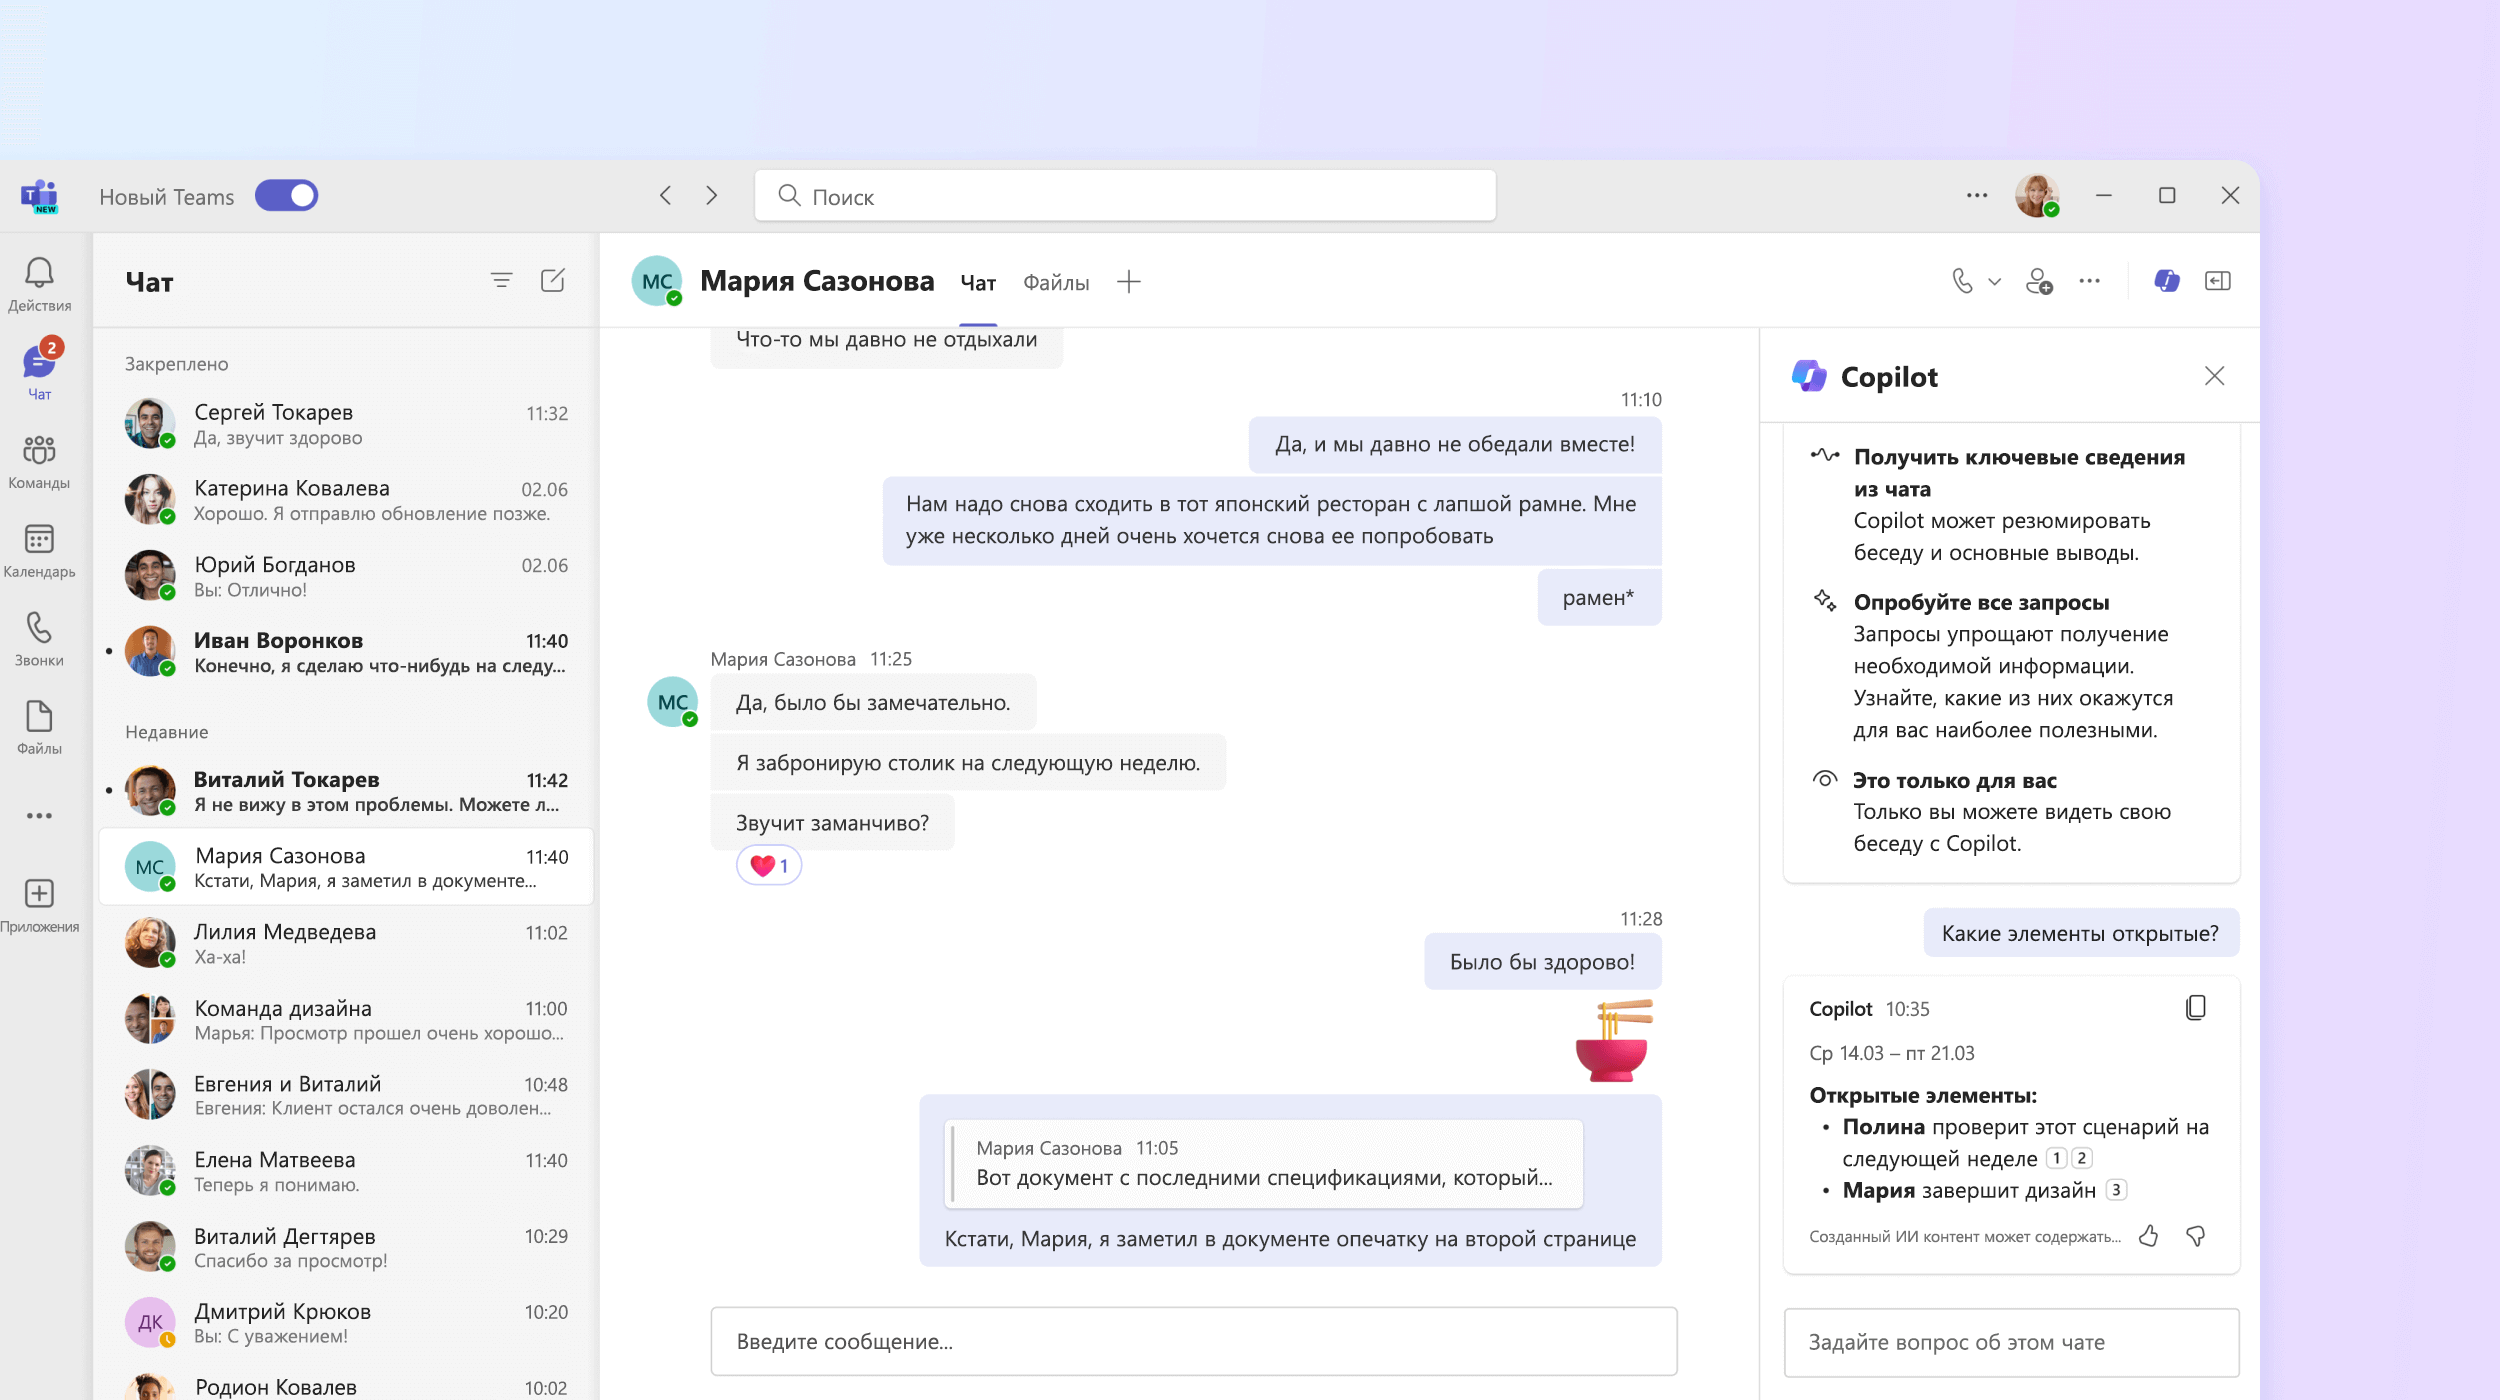Click the ramen bowl emoji message
This screenshot has height=1400, width=2500.
(1614, 1040)
